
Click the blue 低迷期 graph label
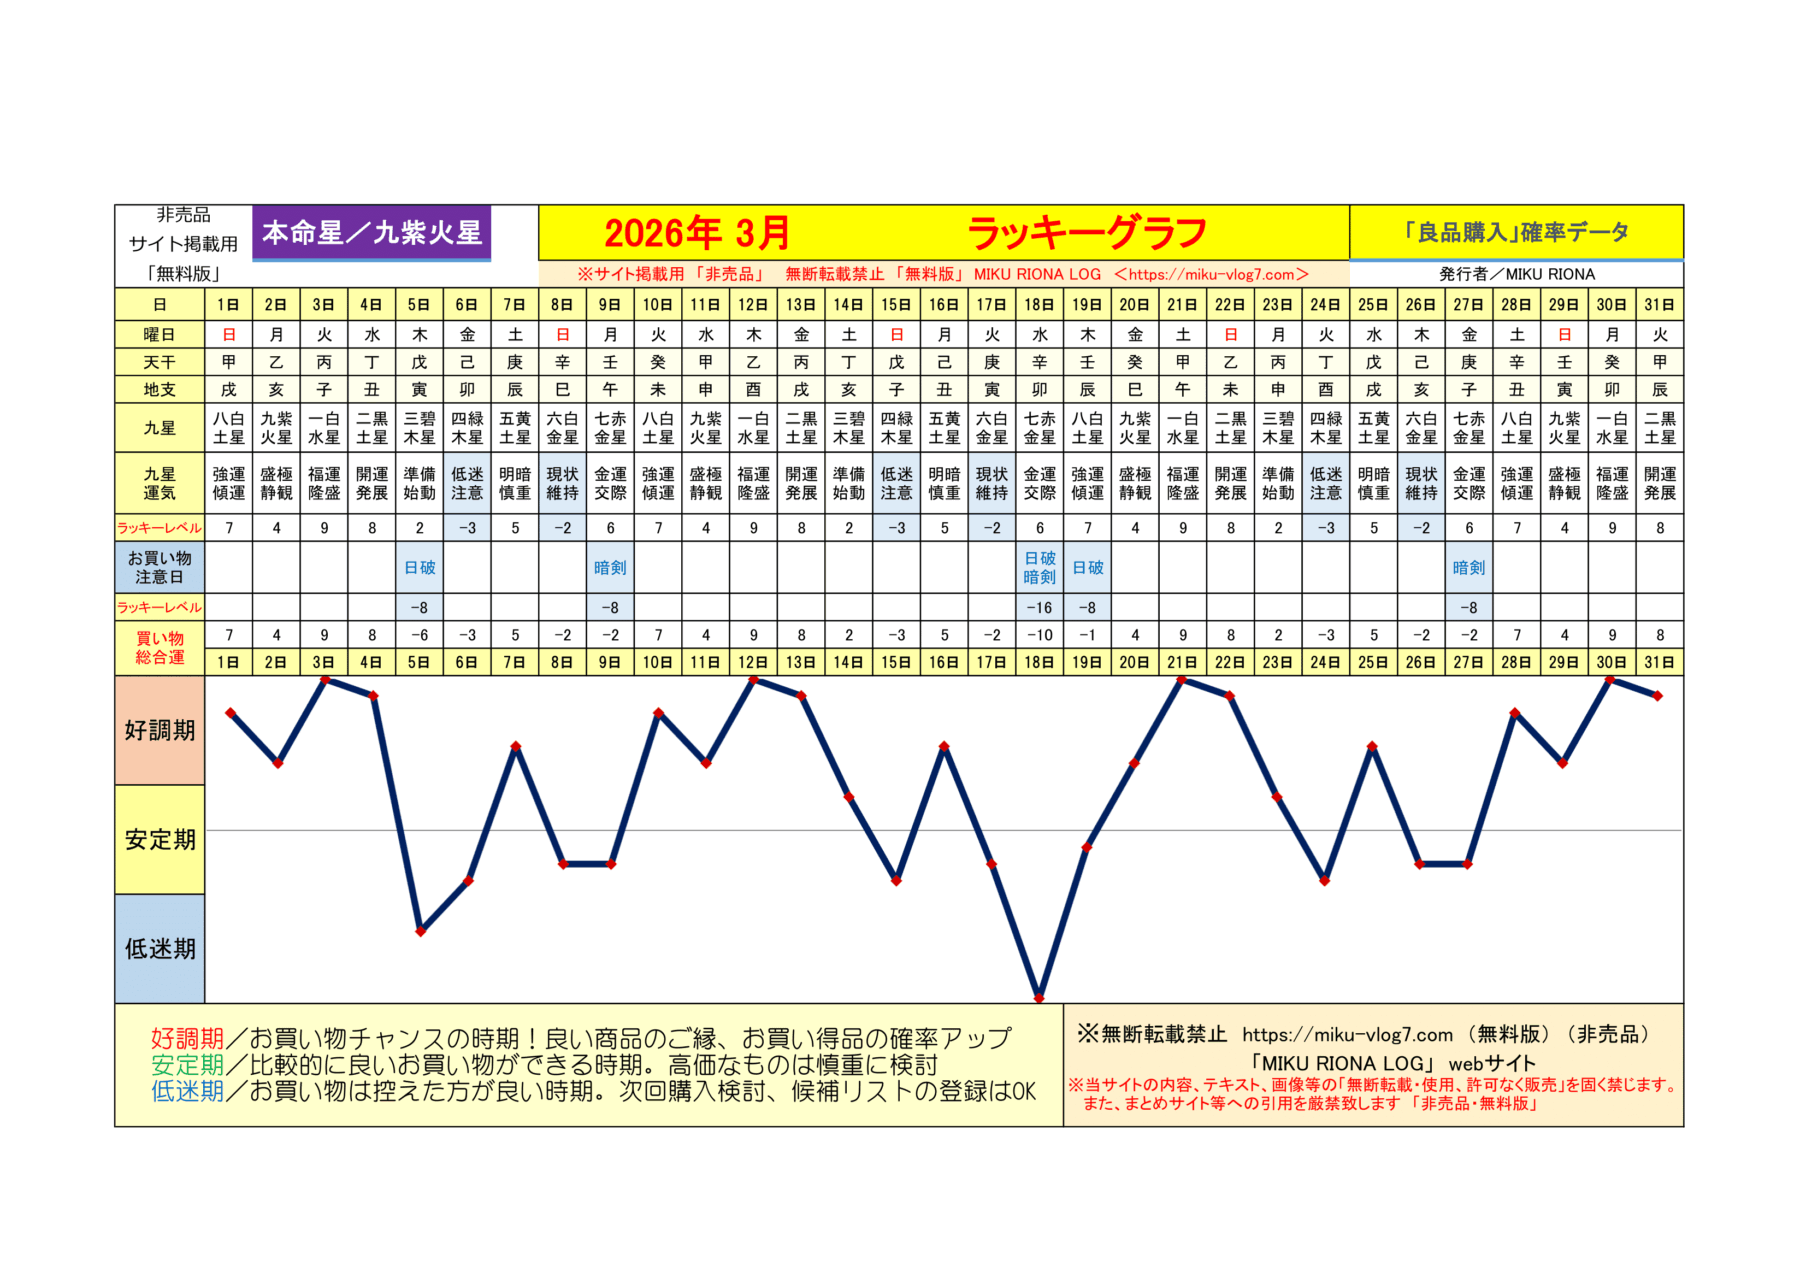pos(160,948)
